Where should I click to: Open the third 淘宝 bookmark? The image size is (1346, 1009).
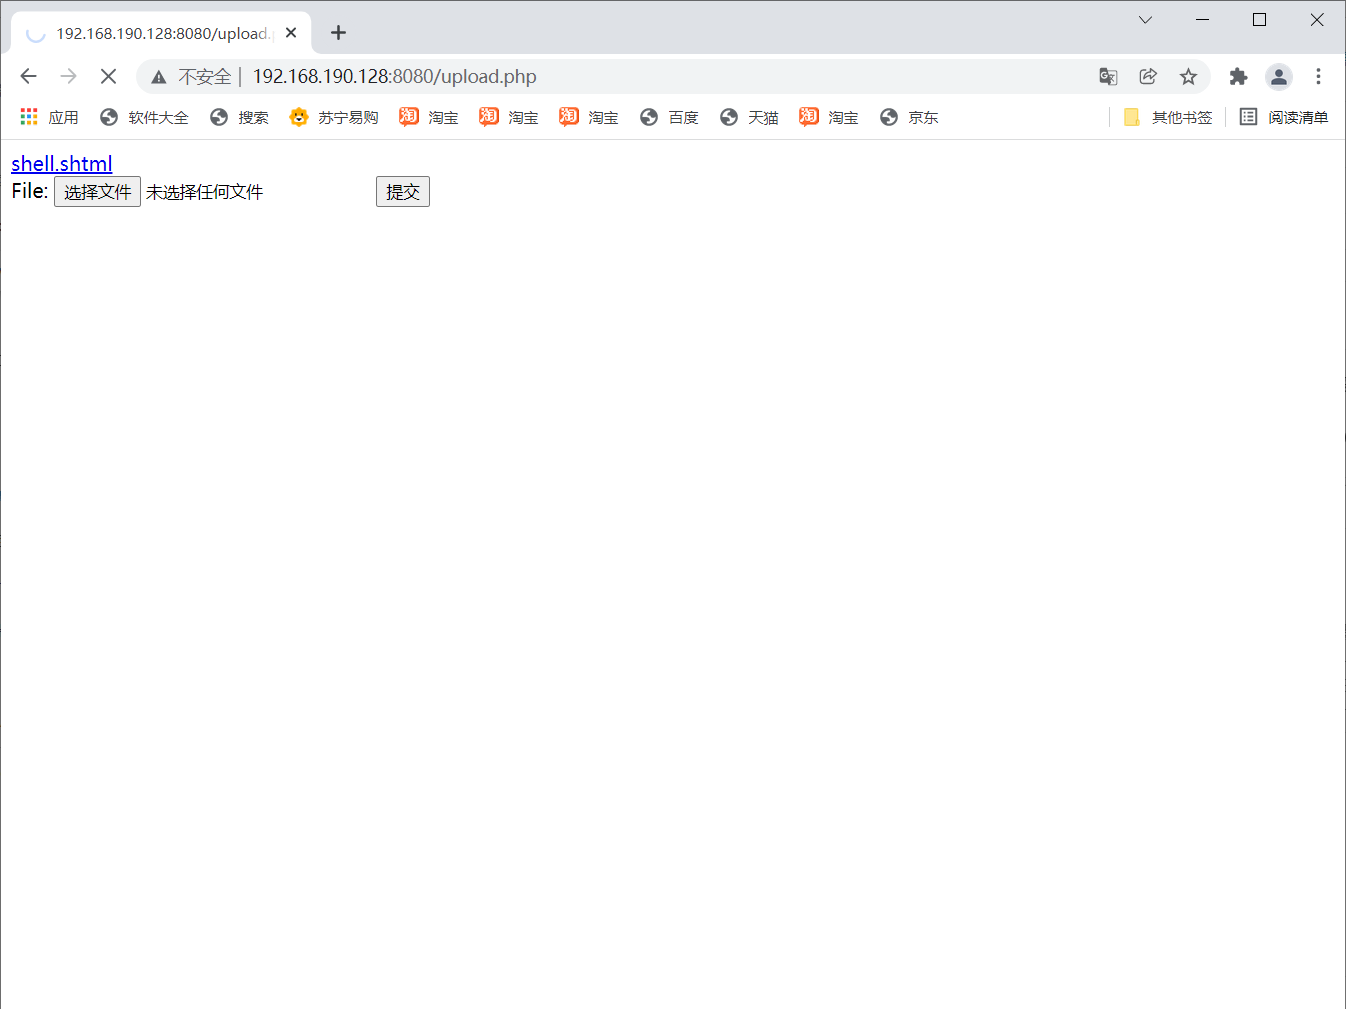coord(589,117)
